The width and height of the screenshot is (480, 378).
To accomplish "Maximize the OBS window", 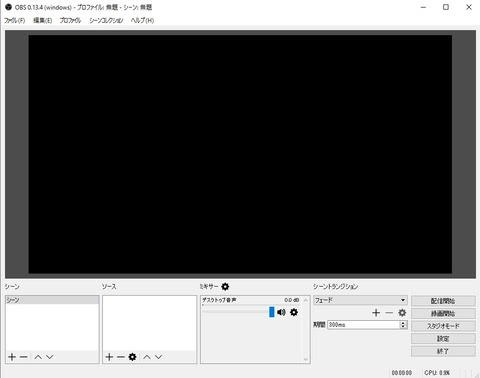I will (446, 7).
